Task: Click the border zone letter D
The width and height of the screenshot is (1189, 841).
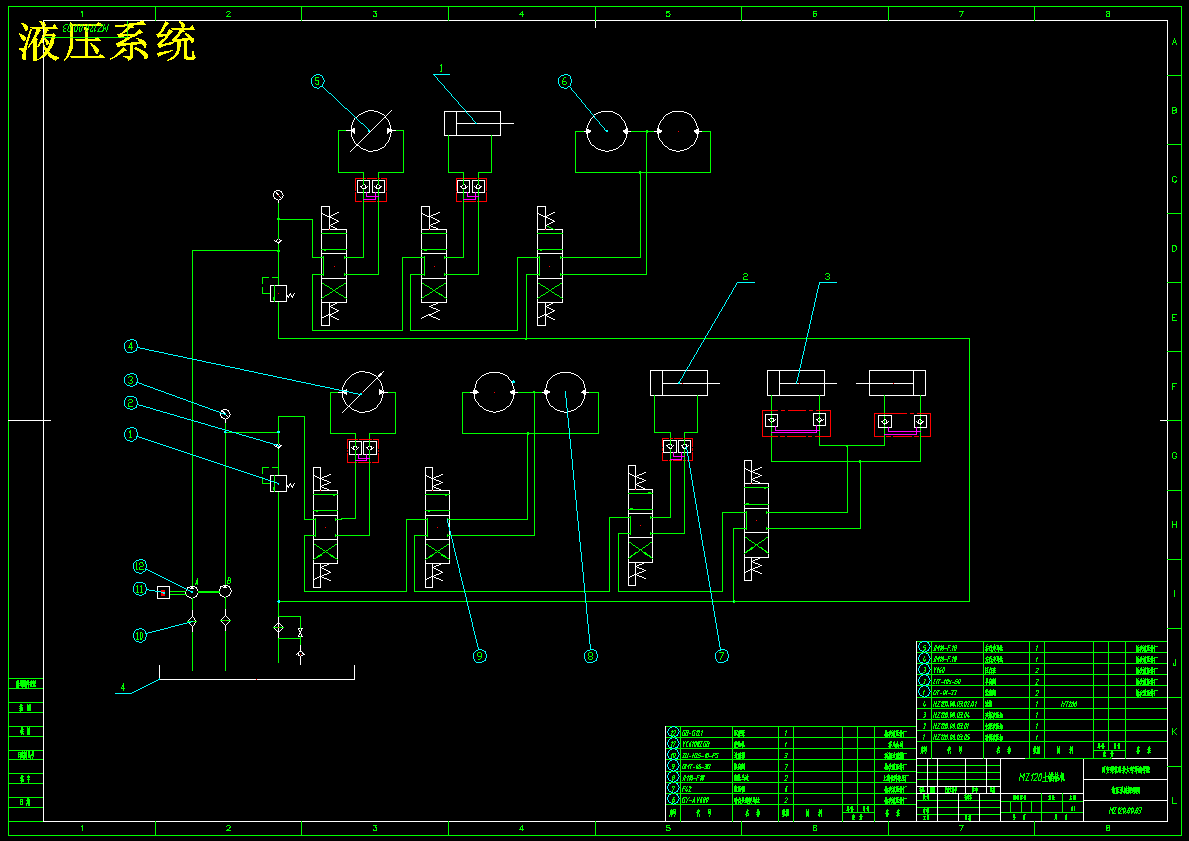Action: pyautogui.click(x=1175, y=249)
